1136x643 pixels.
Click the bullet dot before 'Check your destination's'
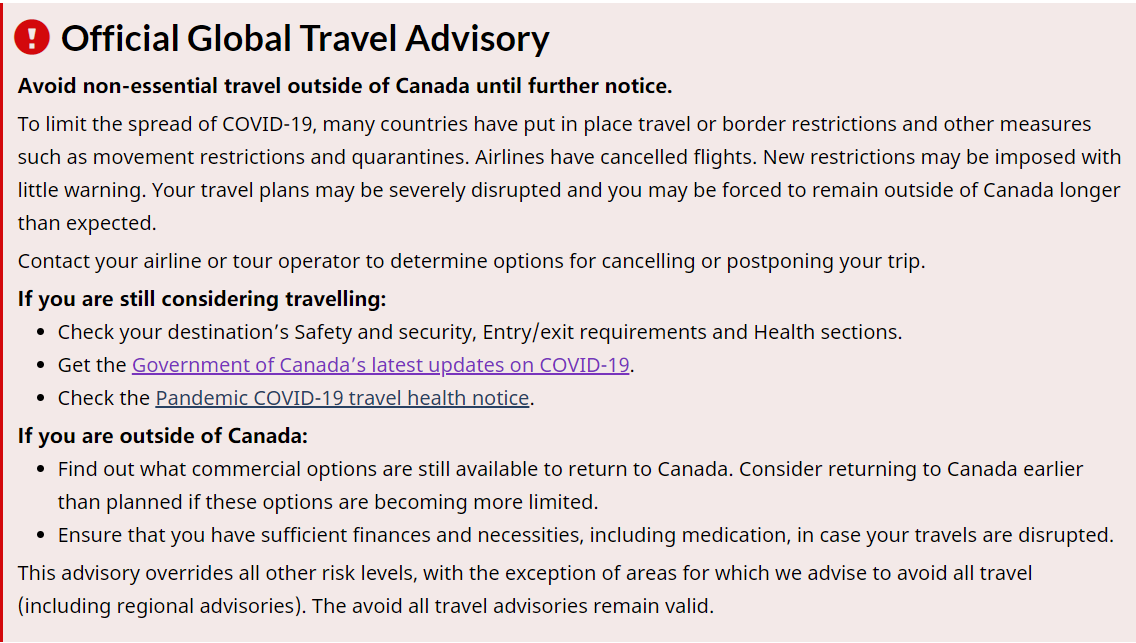[41, 333]
